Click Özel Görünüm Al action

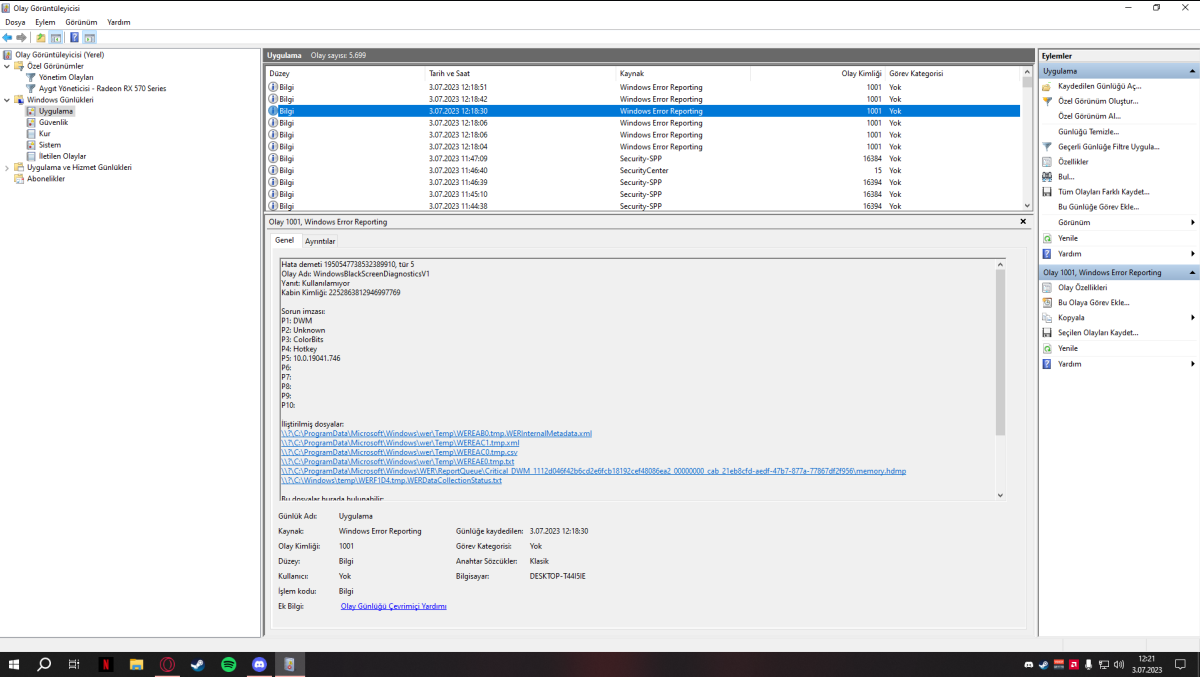pos(1089,116)
